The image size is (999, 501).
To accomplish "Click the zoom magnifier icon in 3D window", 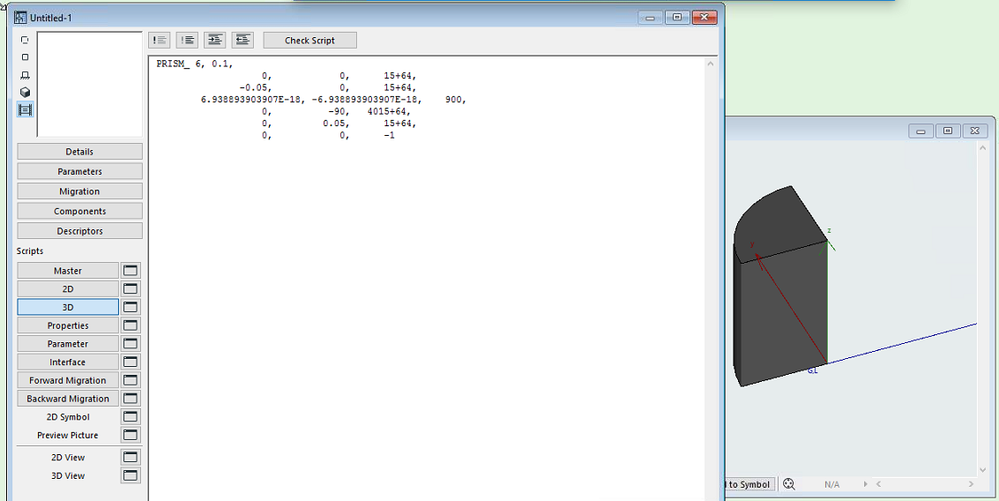I will (789, 484).
